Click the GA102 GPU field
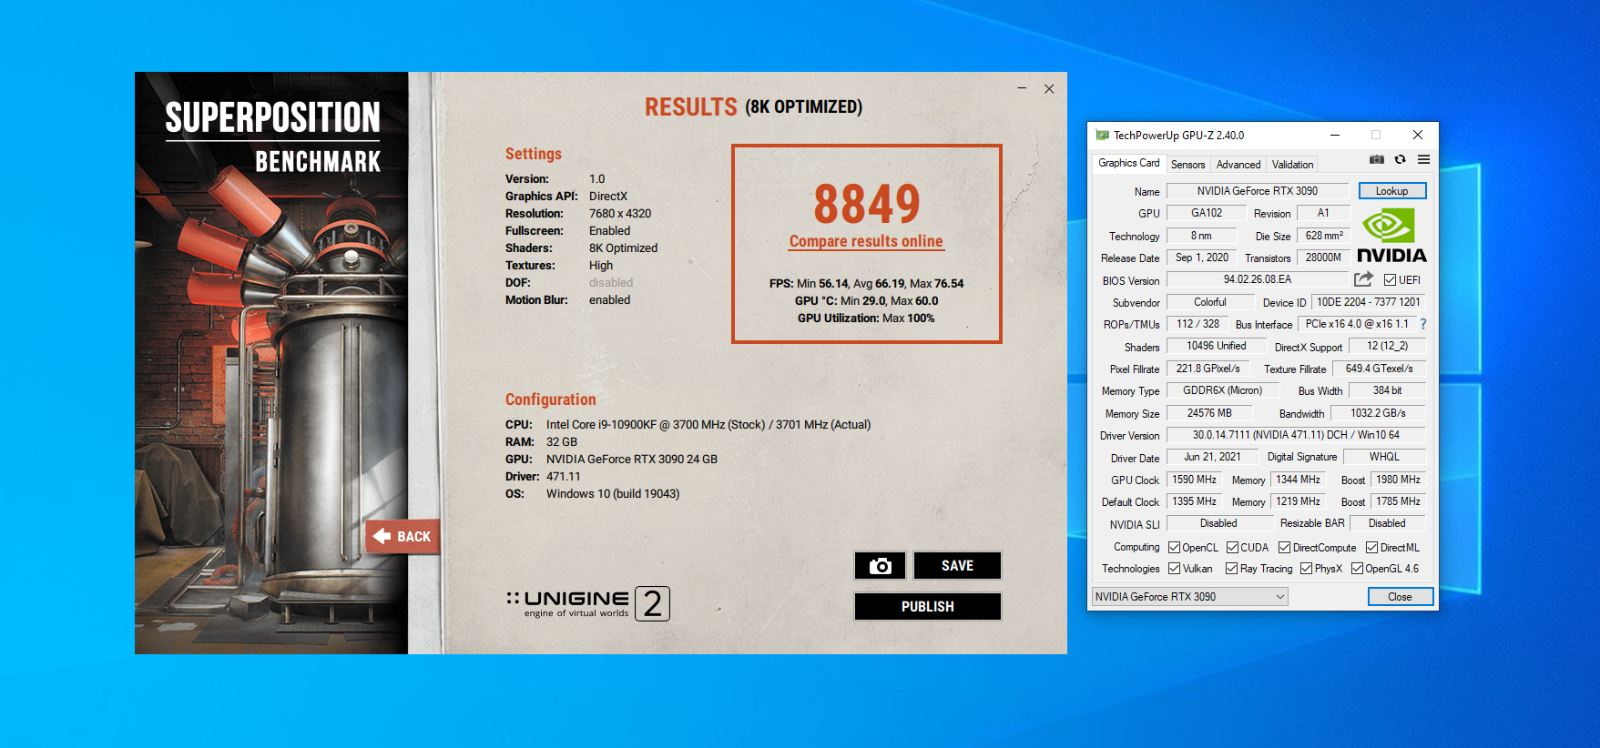Viewport: 1600px width, 748px height. pyautogui.click(x=1206, y=213)
